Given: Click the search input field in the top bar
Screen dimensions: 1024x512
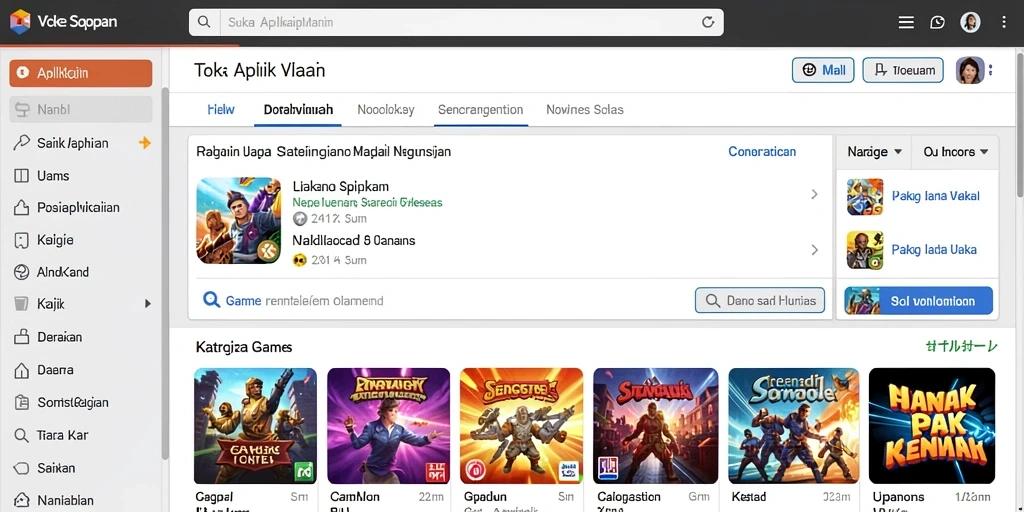Looking at the screenshot, I should pyautogui.click(x=456, y=22).
